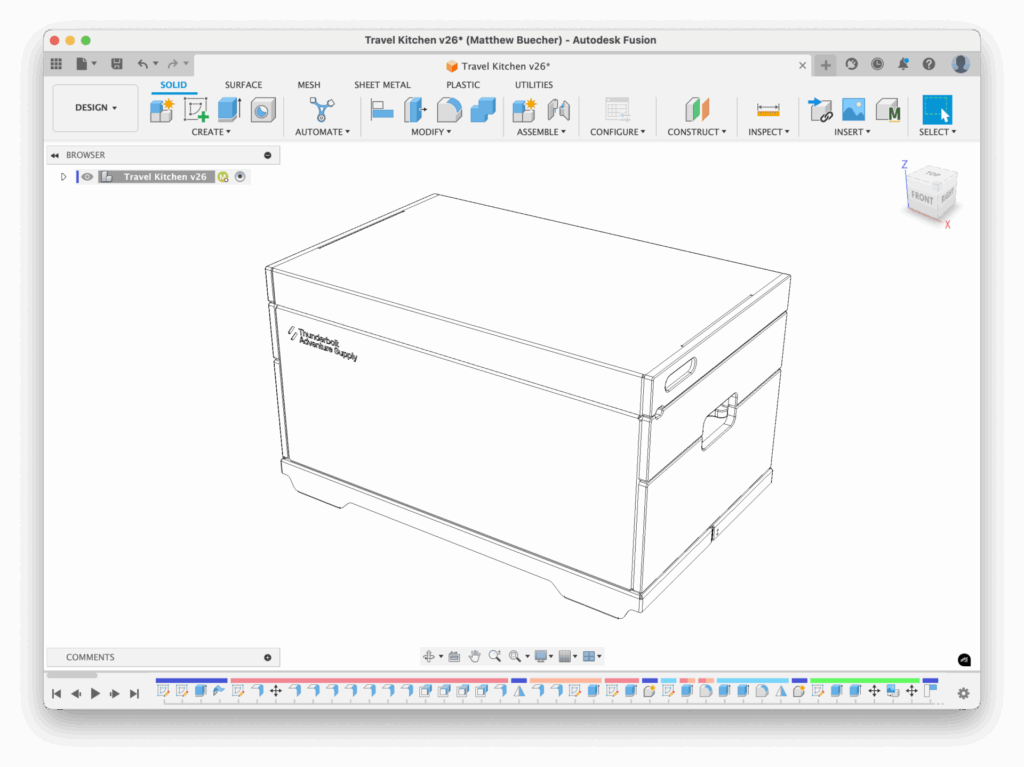Switch to the Sheet Metal tab
This screenshot has width=1024, height=767.
(x=382, y=85)
